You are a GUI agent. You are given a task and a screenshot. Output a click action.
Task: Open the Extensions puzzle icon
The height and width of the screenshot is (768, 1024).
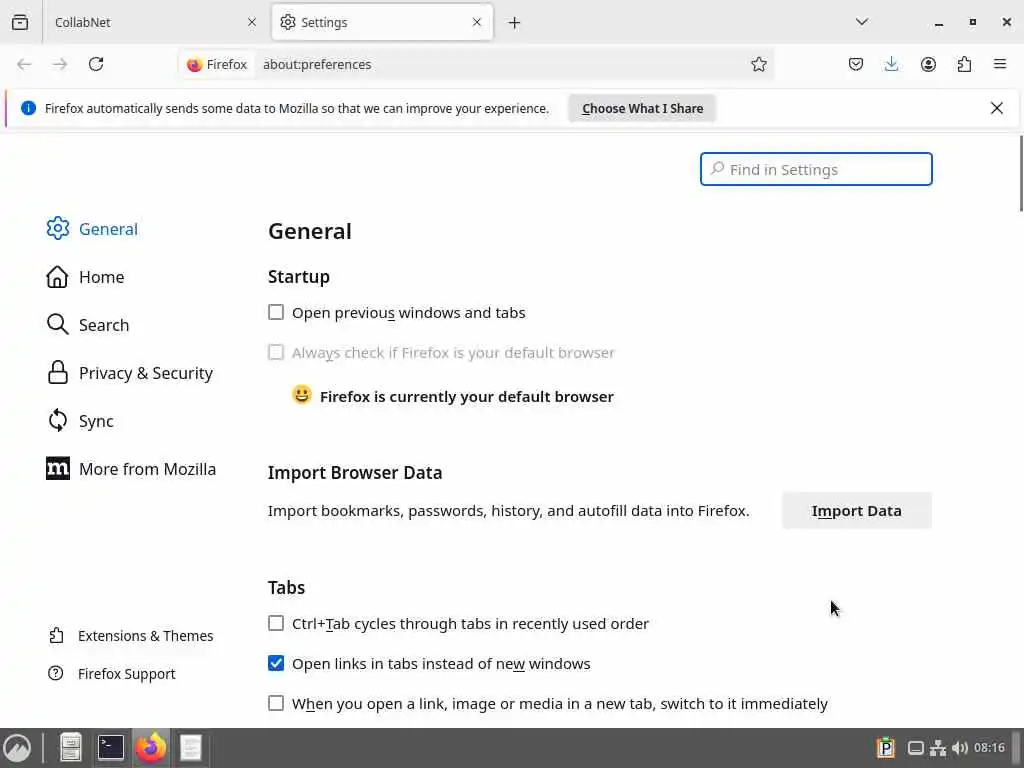tap(964, 64)
